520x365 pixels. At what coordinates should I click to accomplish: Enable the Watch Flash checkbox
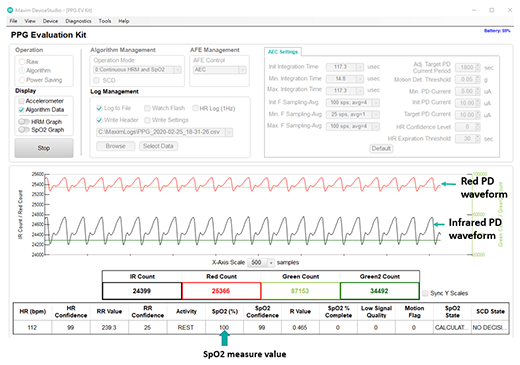click(147, 108)
